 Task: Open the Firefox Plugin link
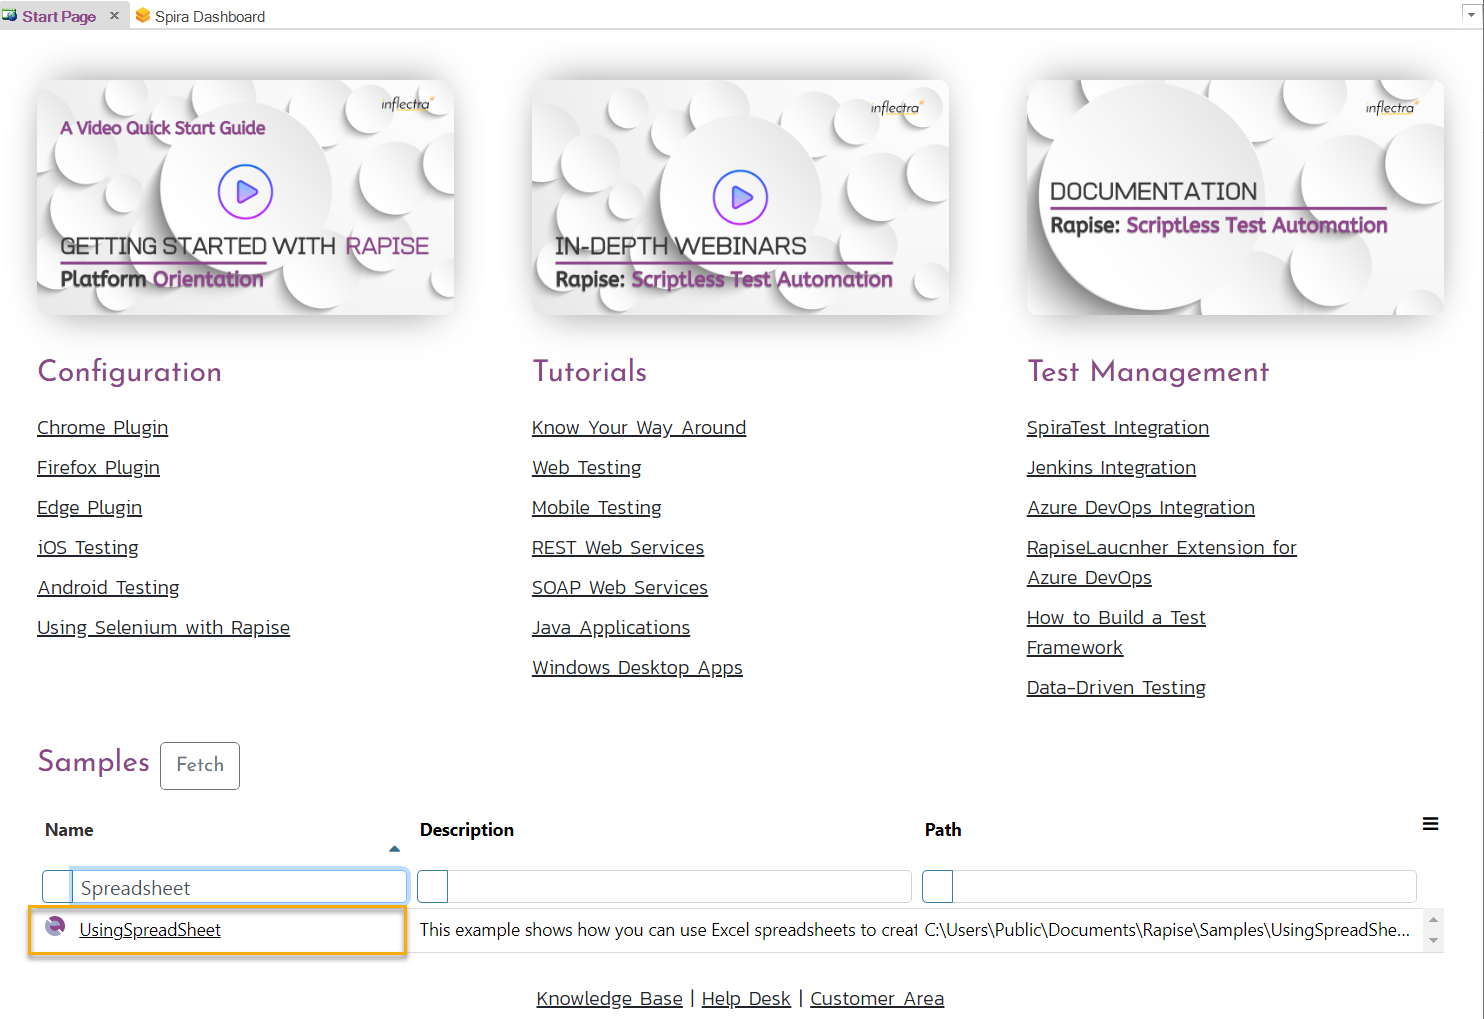click(98, 468)
